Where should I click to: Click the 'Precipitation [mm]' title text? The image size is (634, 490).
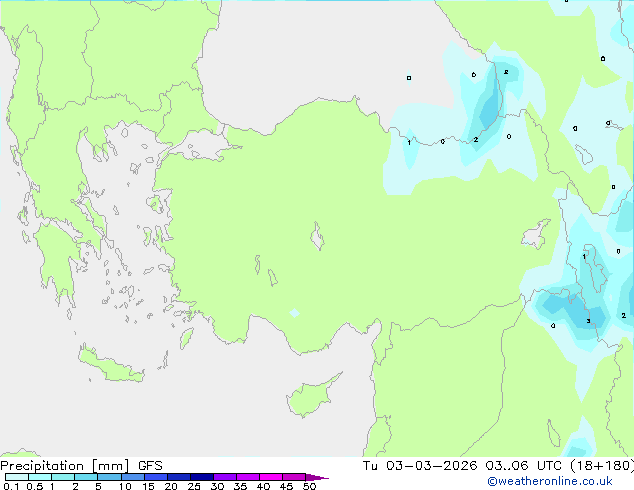point(65,466)
